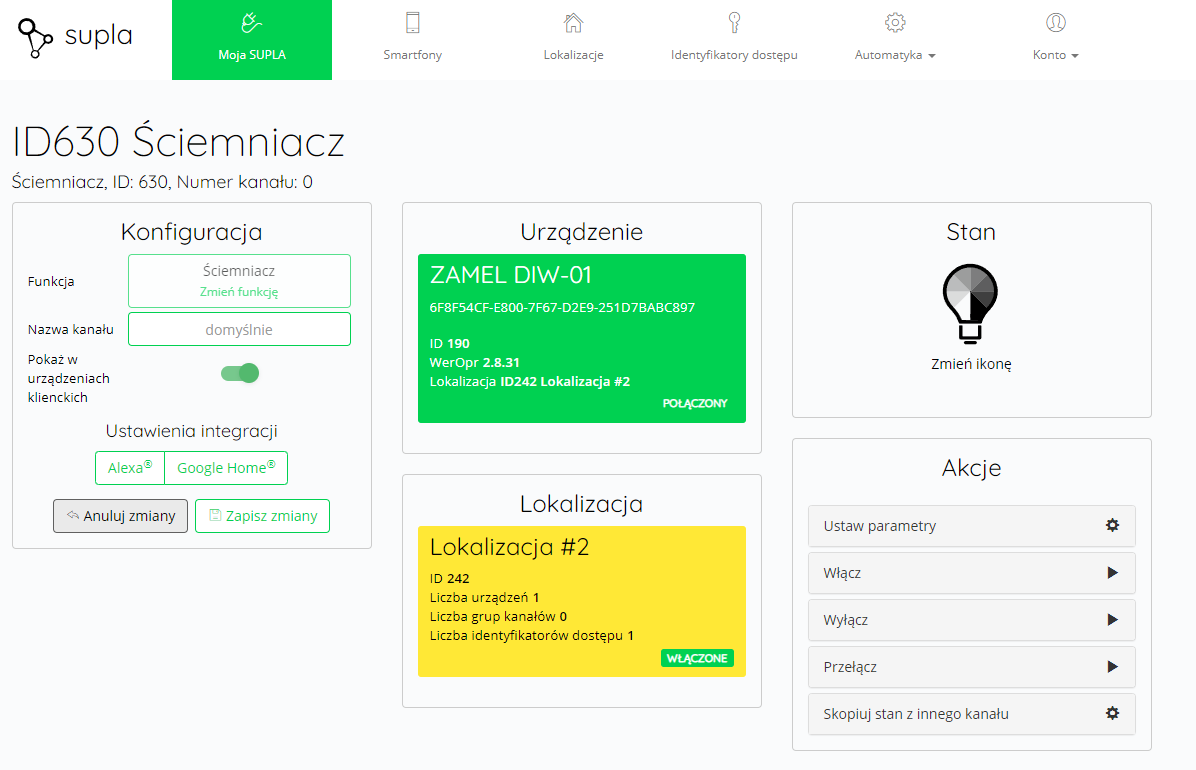Image resolution: width=1196 pixels, height=770 pixels.
Task: Click the gear icon in Ustaw parametry
Action: [x=1112, y=525]
